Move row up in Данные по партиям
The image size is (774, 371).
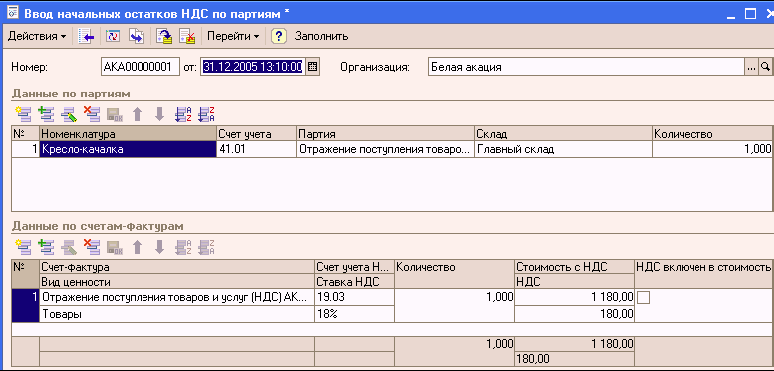click(137, 114)
